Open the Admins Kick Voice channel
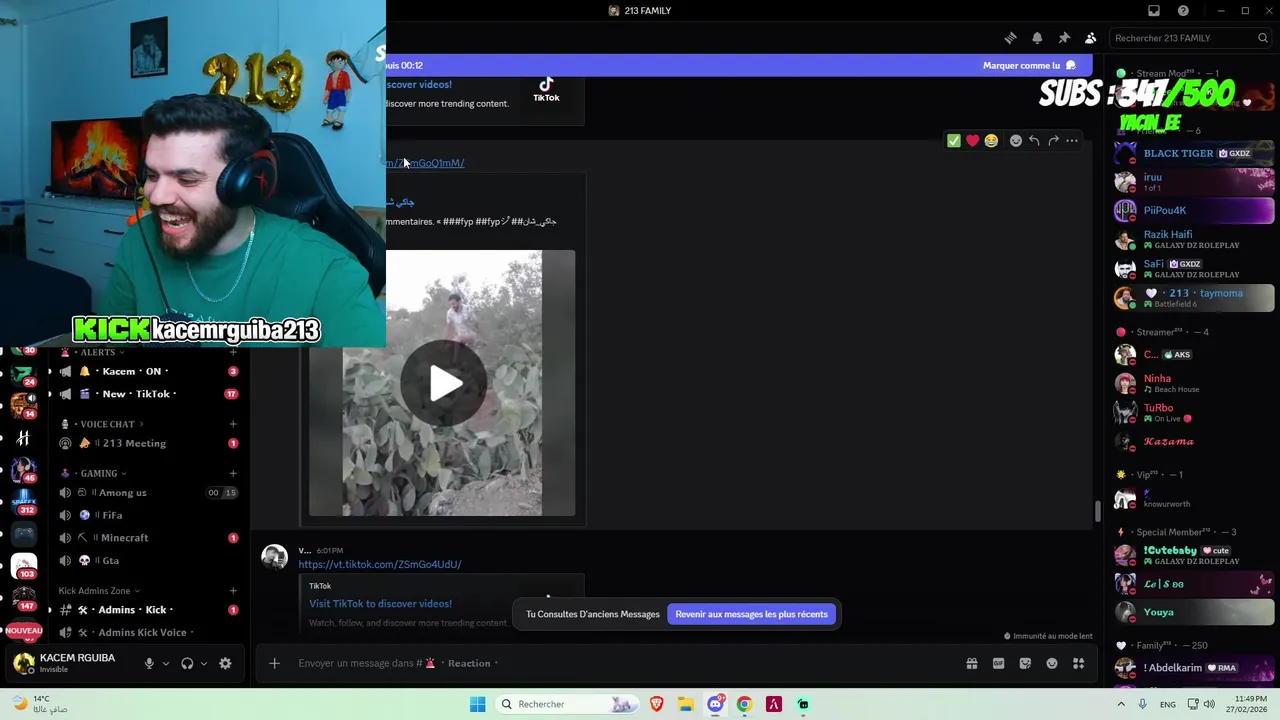 [x=148, y=633]
